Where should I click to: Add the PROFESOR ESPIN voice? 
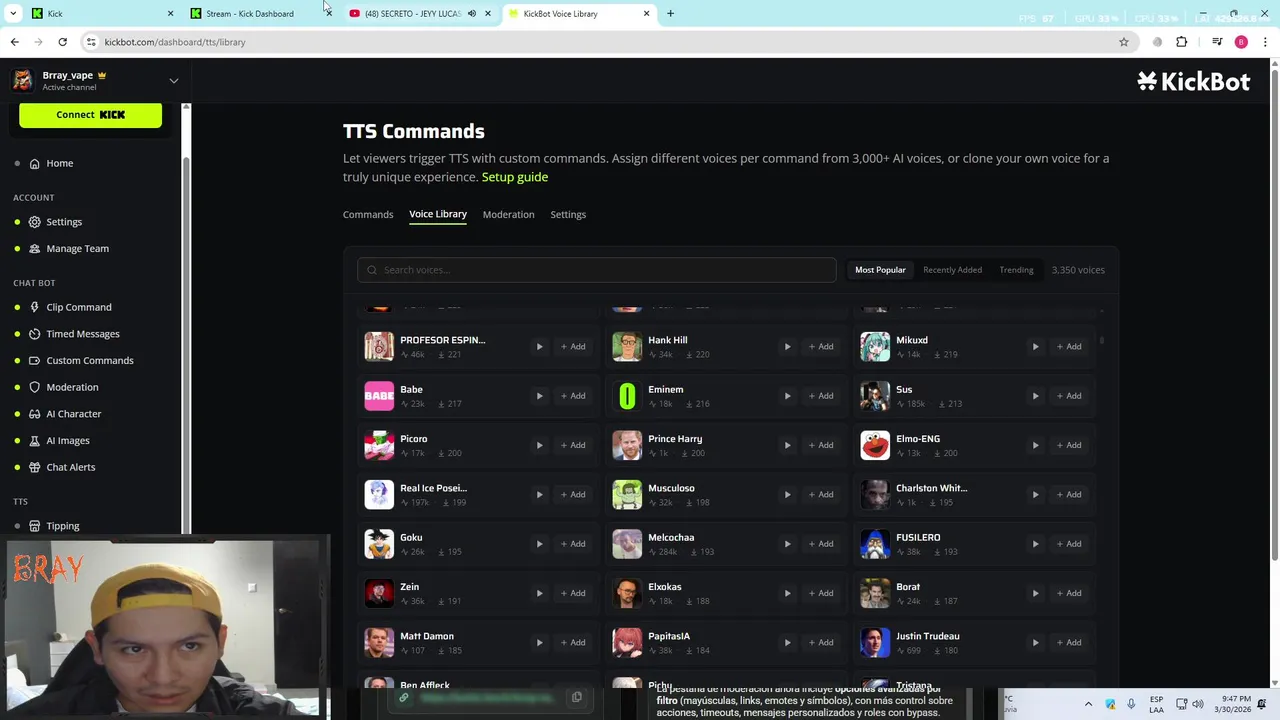tap(572, 347)
